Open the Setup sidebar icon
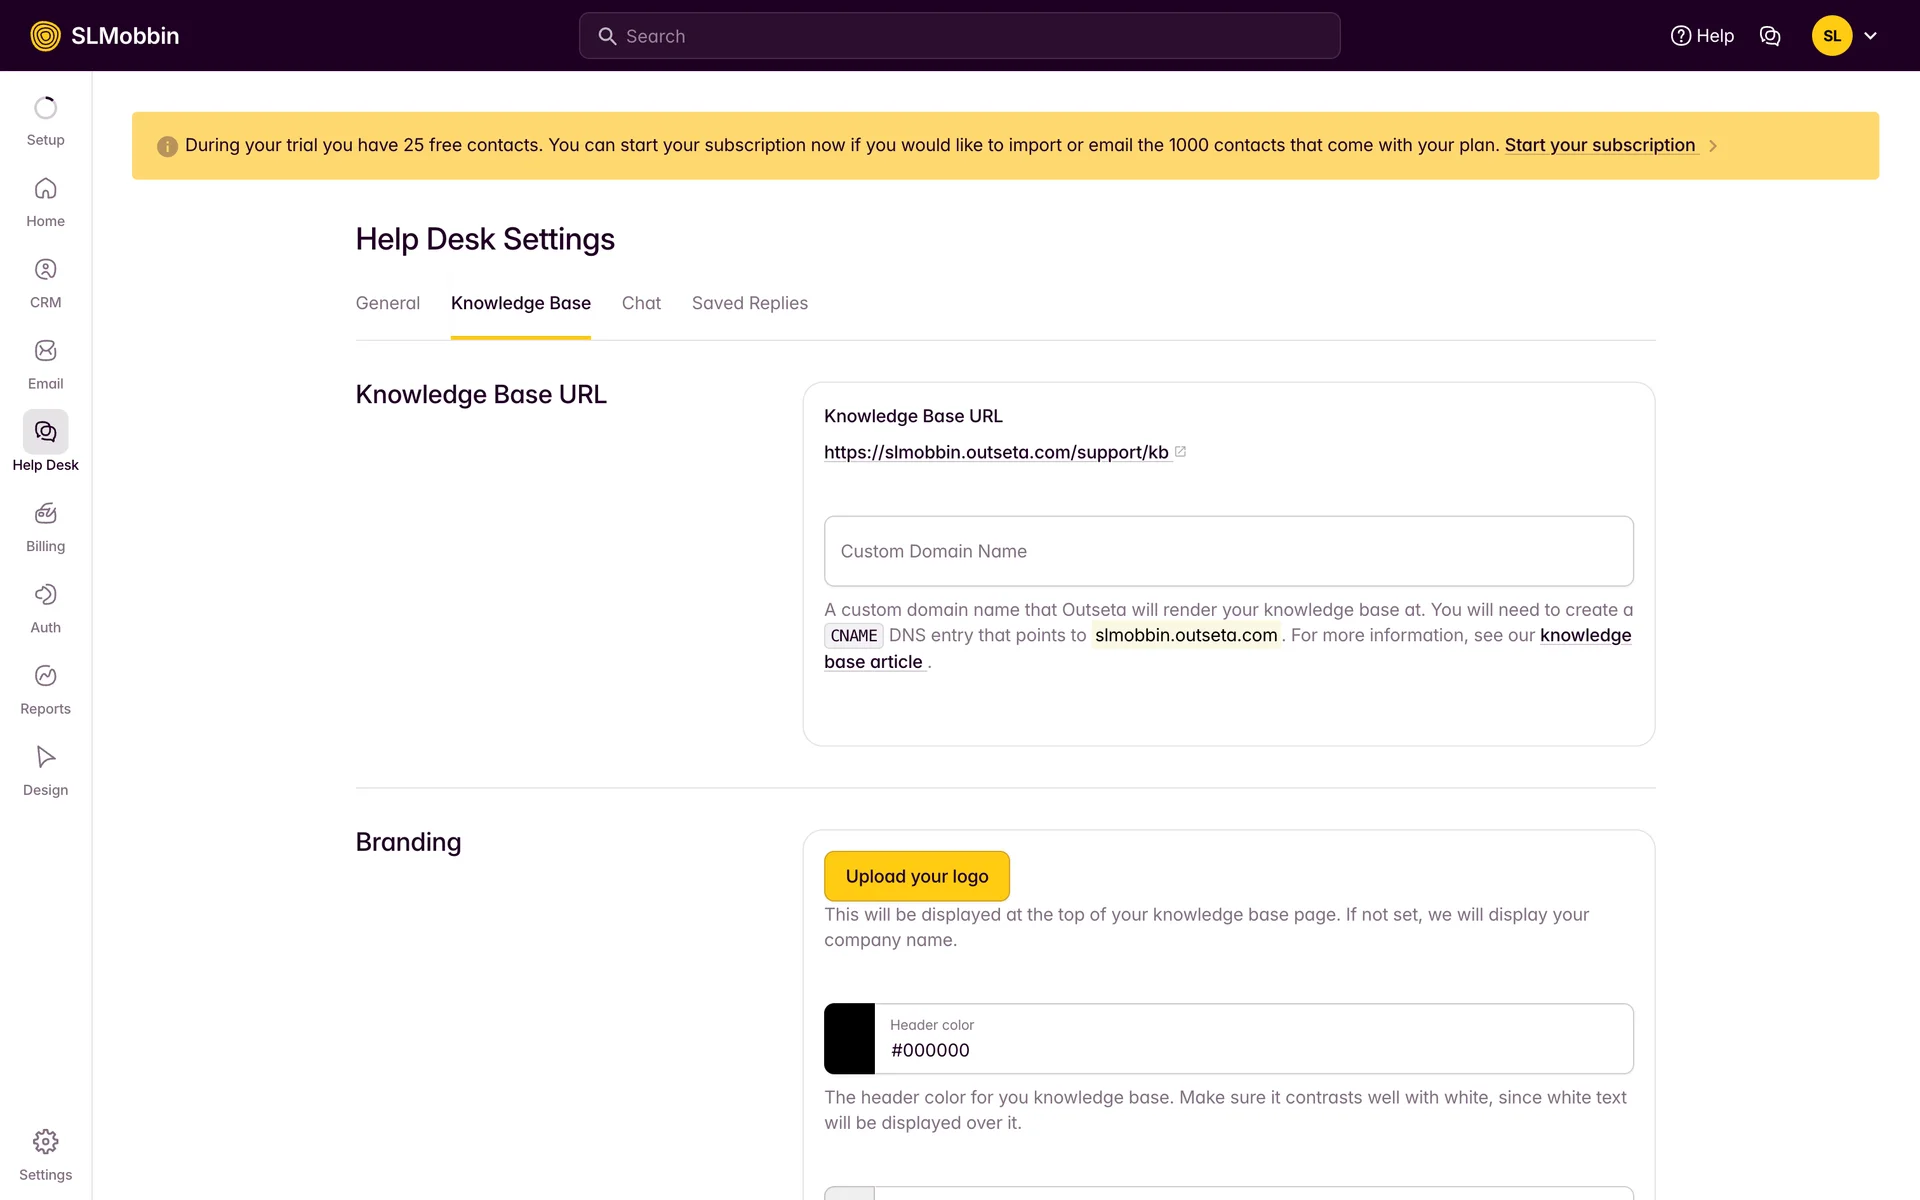The width and height of the screenshot is (1920, 1200). [x=45, y=108]
